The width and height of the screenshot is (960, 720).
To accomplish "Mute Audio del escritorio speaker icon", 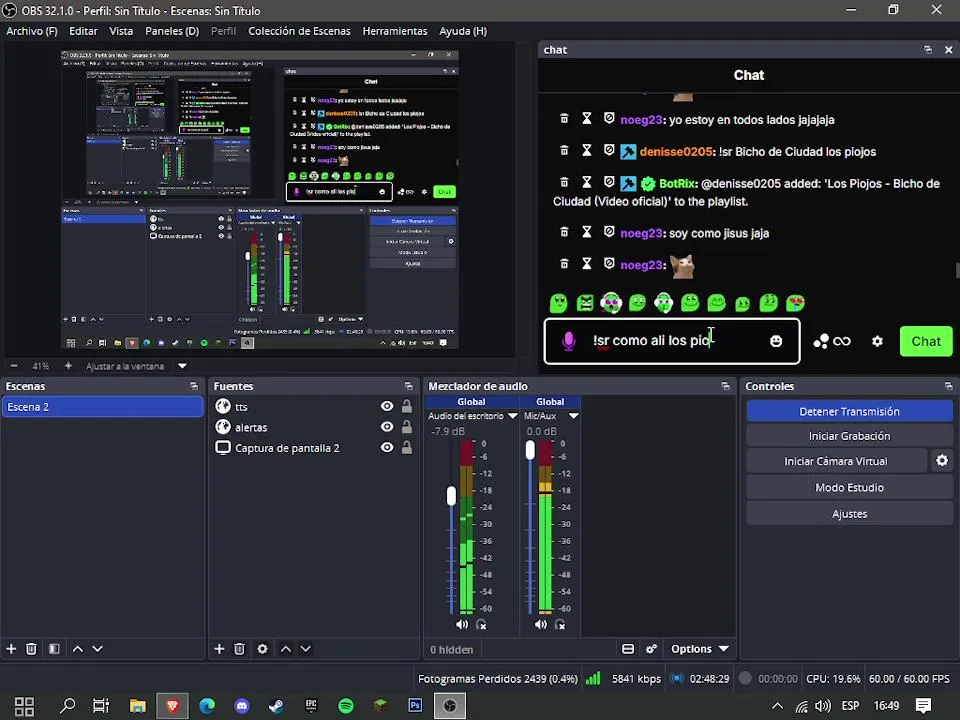I will tap(462, 624).
